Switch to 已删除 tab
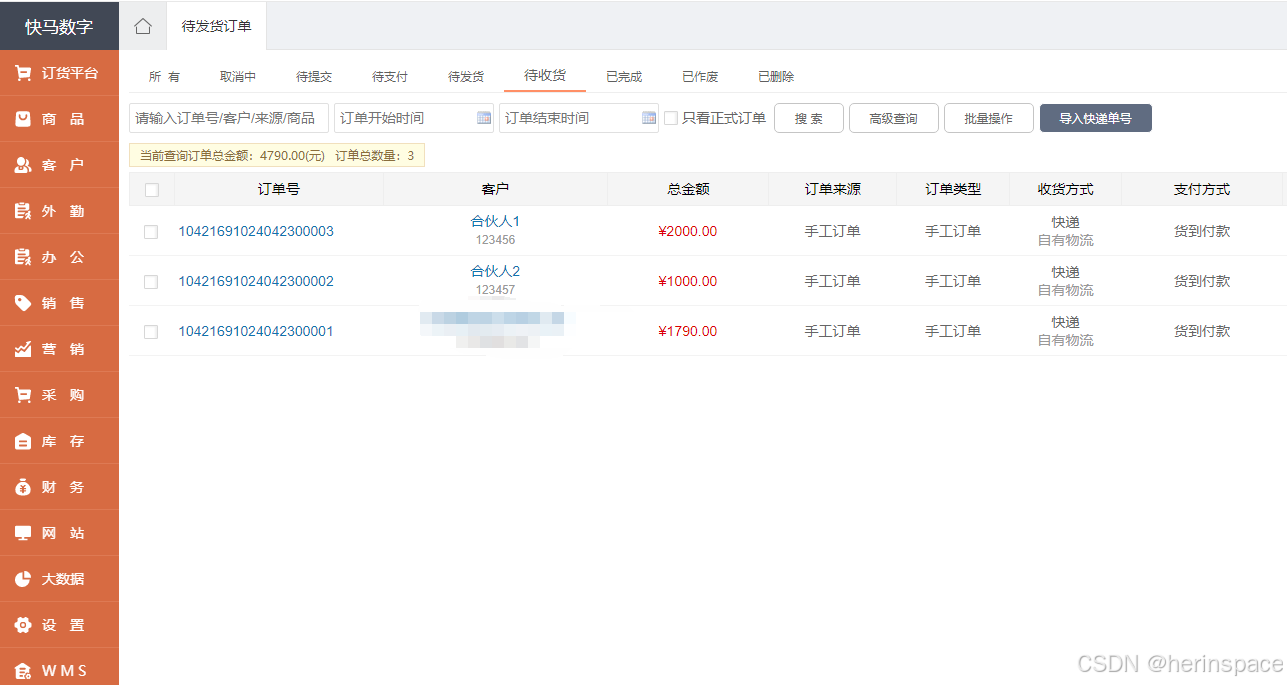 776,77
